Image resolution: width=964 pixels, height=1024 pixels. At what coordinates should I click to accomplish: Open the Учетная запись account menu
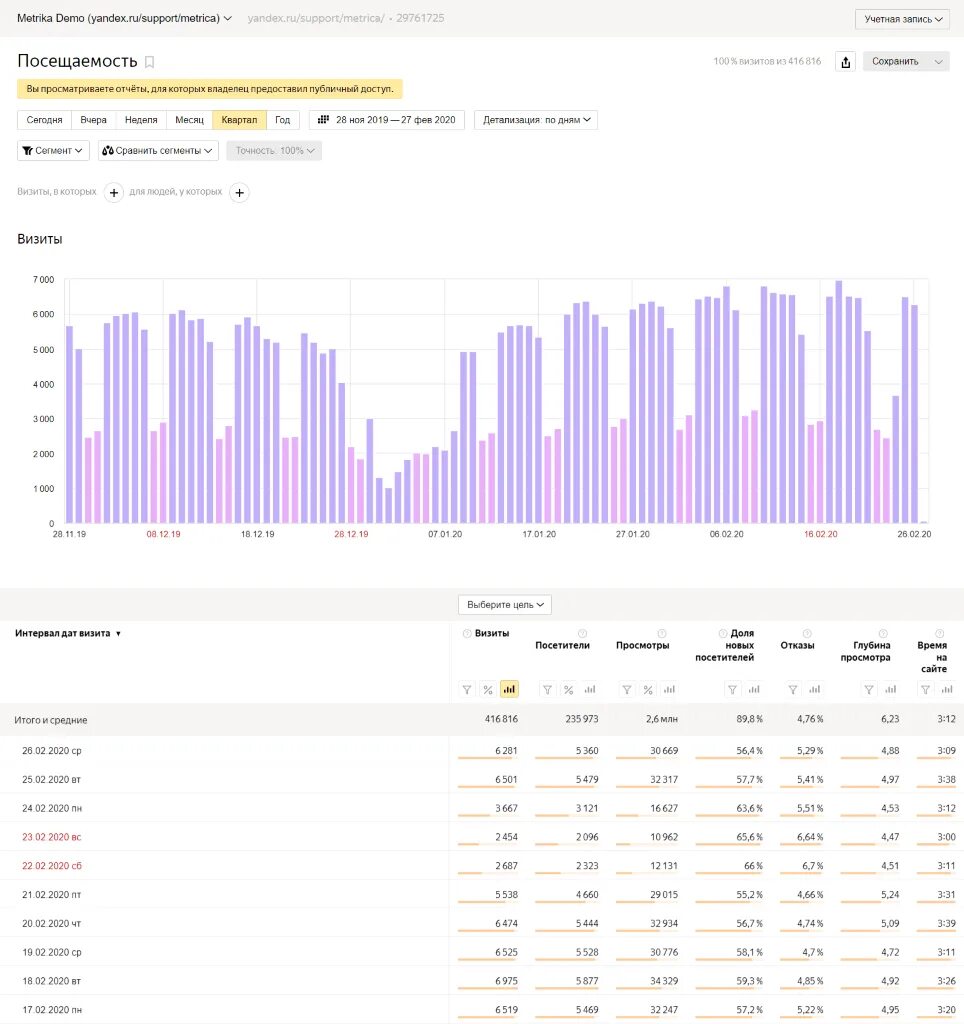902,19
